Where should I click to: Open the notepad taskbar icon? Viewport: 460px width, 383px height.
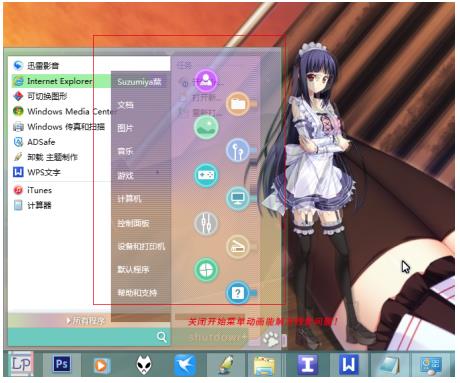tap(390, 365)
